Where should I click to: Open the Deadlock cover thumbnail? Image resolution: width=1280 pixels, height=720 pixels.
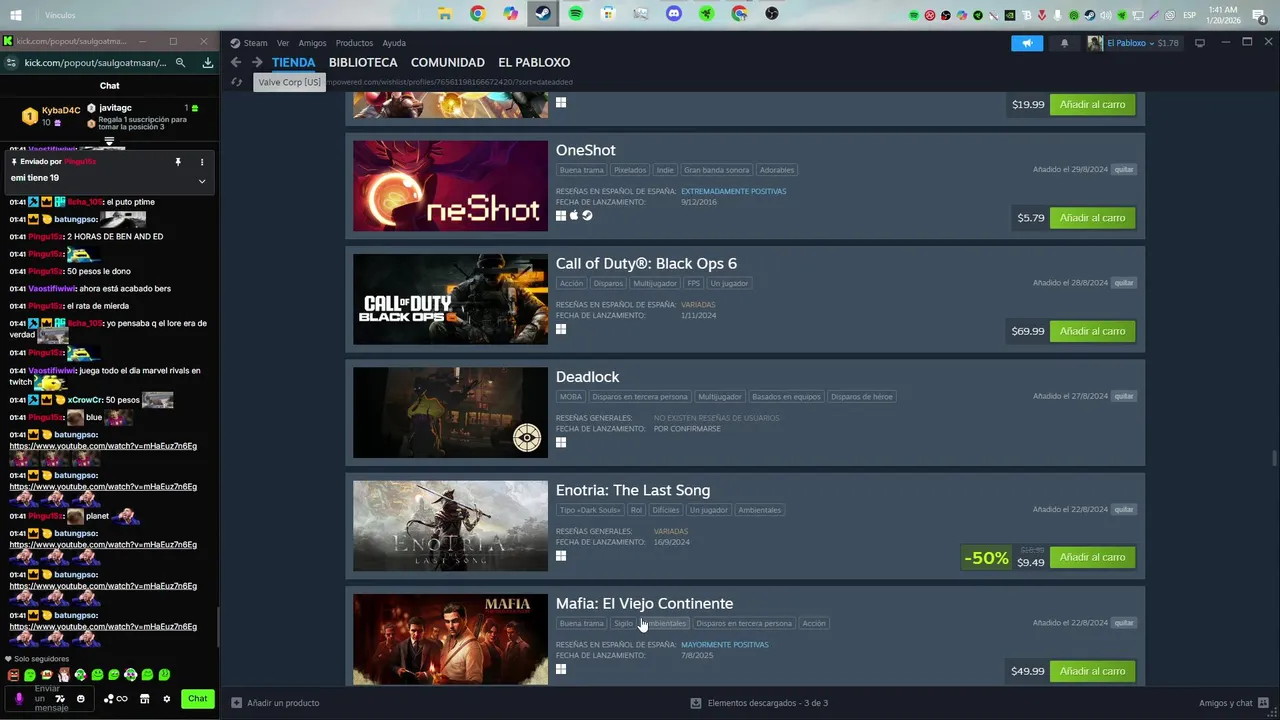450,412
